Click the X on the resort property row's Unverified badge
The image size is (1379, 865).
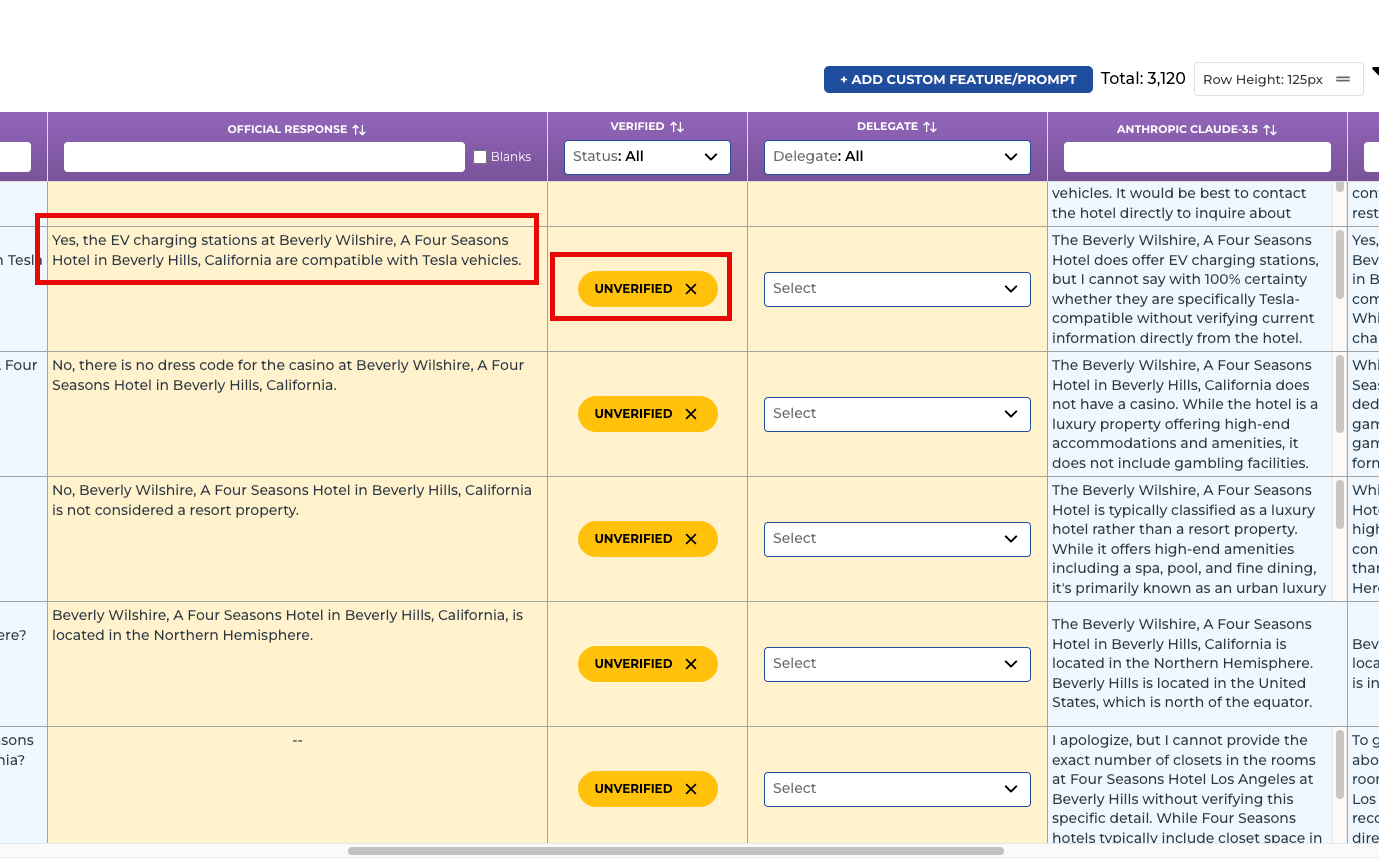pos(691,539)
